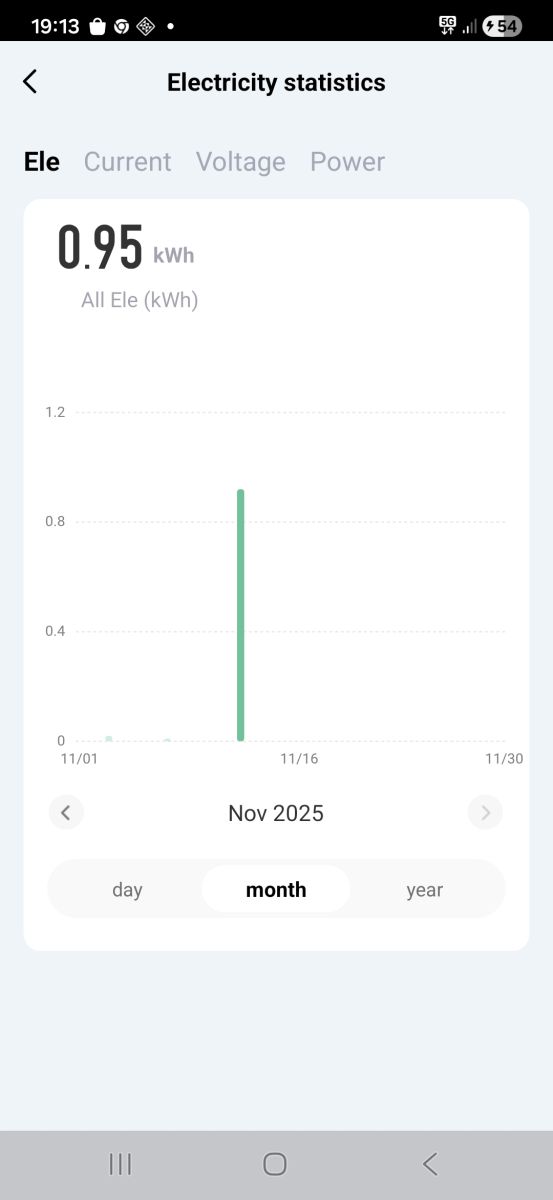
Task: Tap the Android home button
Action: pos(275,1164)
